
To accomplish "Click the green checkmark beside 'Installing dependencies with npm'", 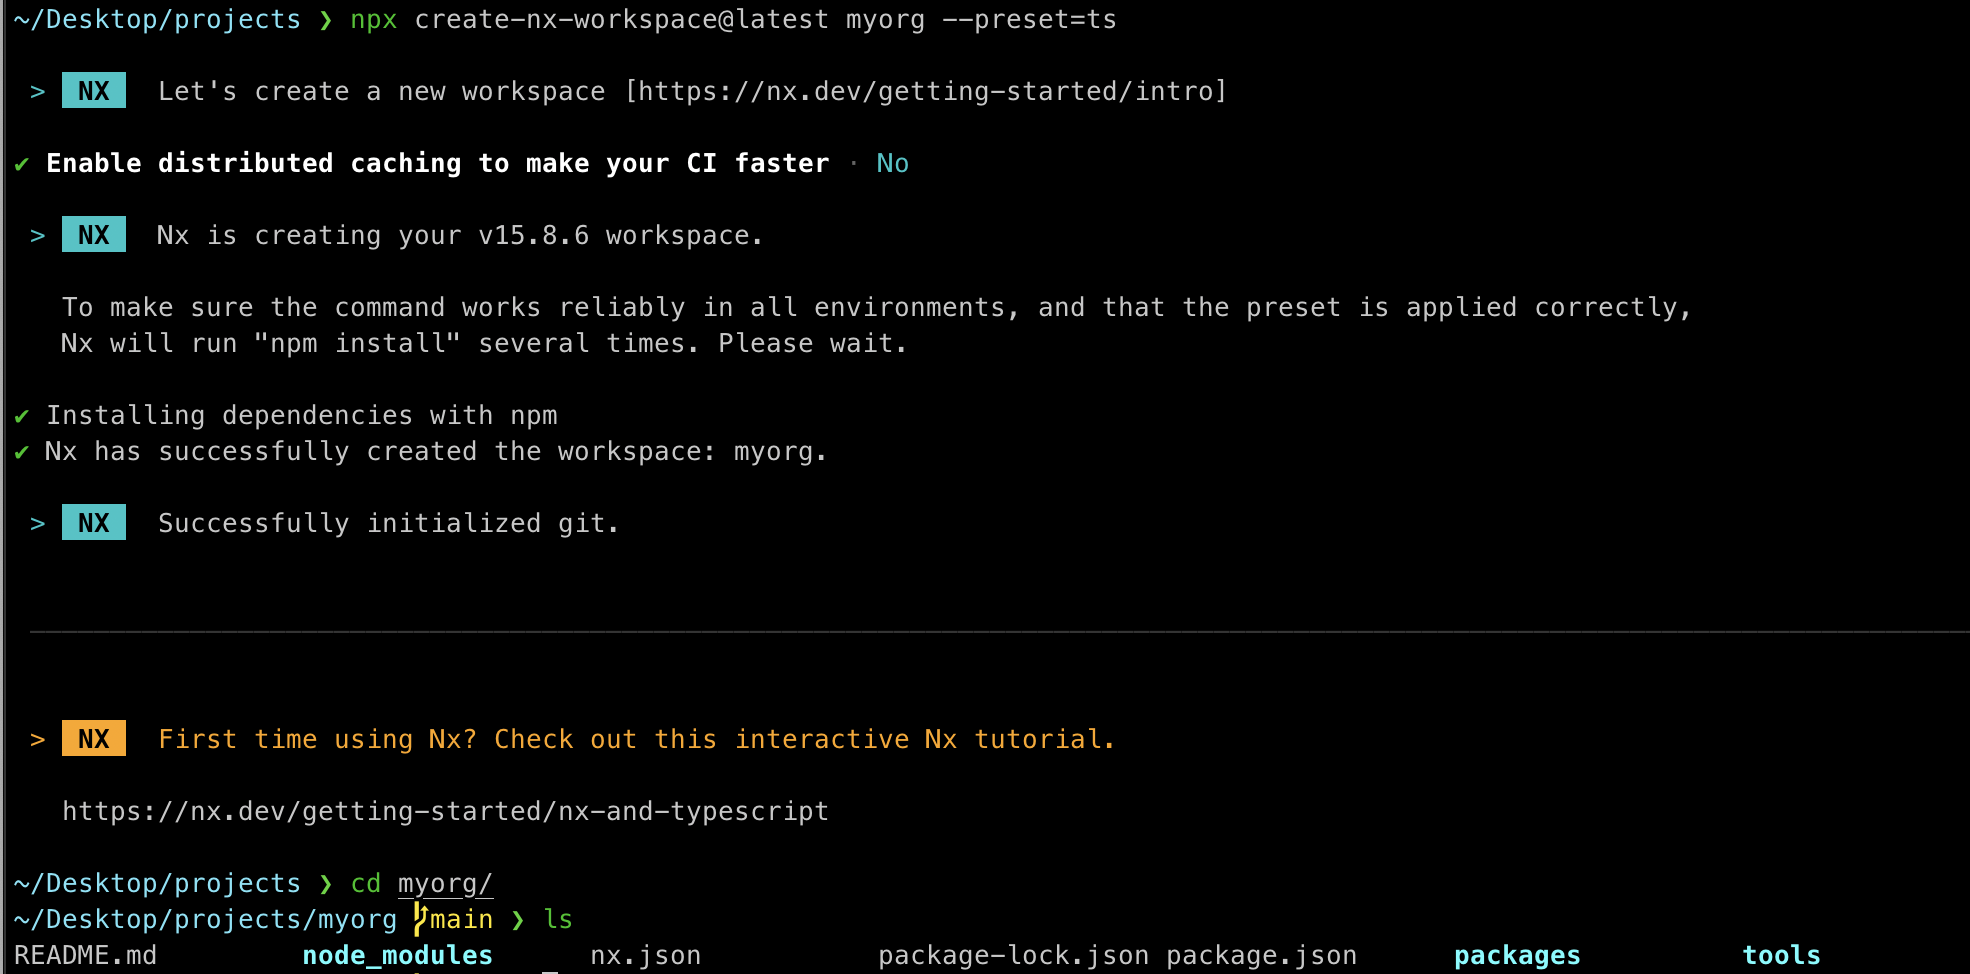I will tap(20, 414).
